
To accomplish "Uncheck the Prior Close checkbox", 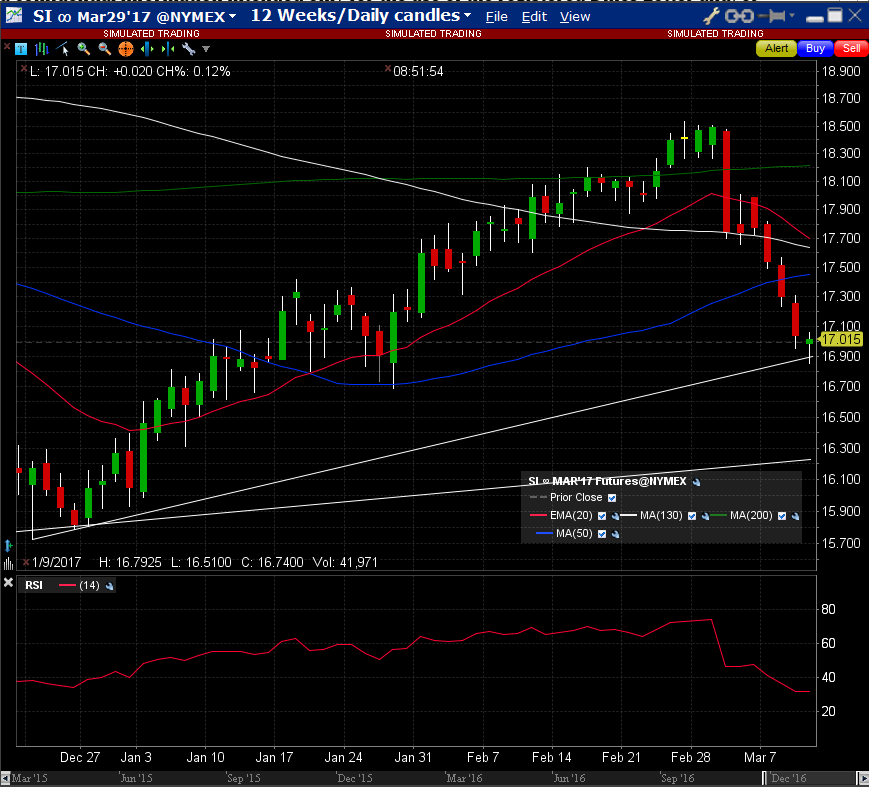I will pyautogui.click(x=612, y=498).
